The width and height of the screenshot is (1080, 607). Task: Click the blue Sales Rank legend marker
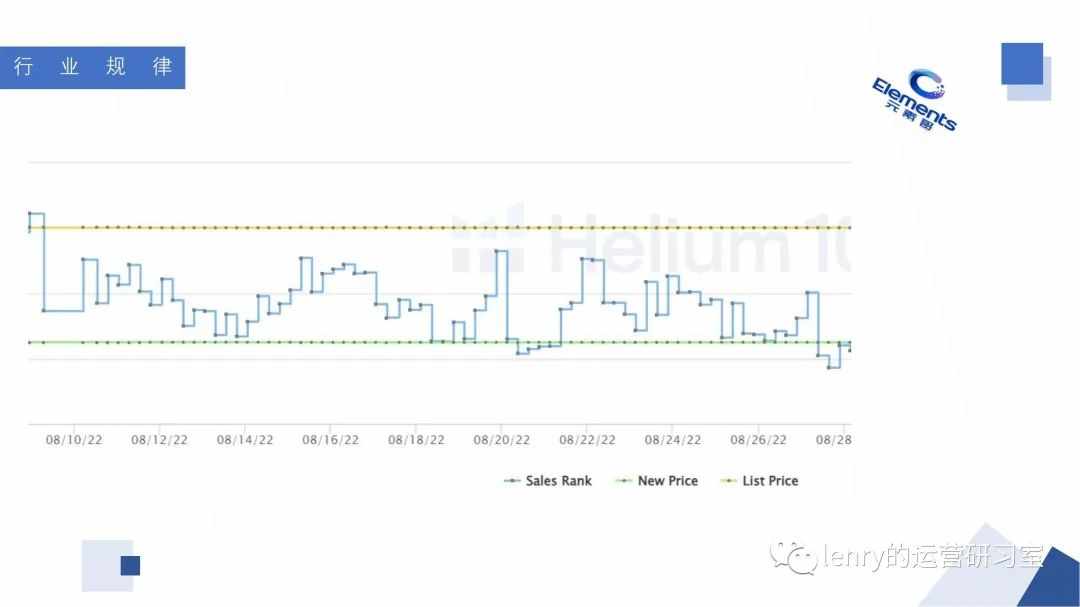(512, 481)
